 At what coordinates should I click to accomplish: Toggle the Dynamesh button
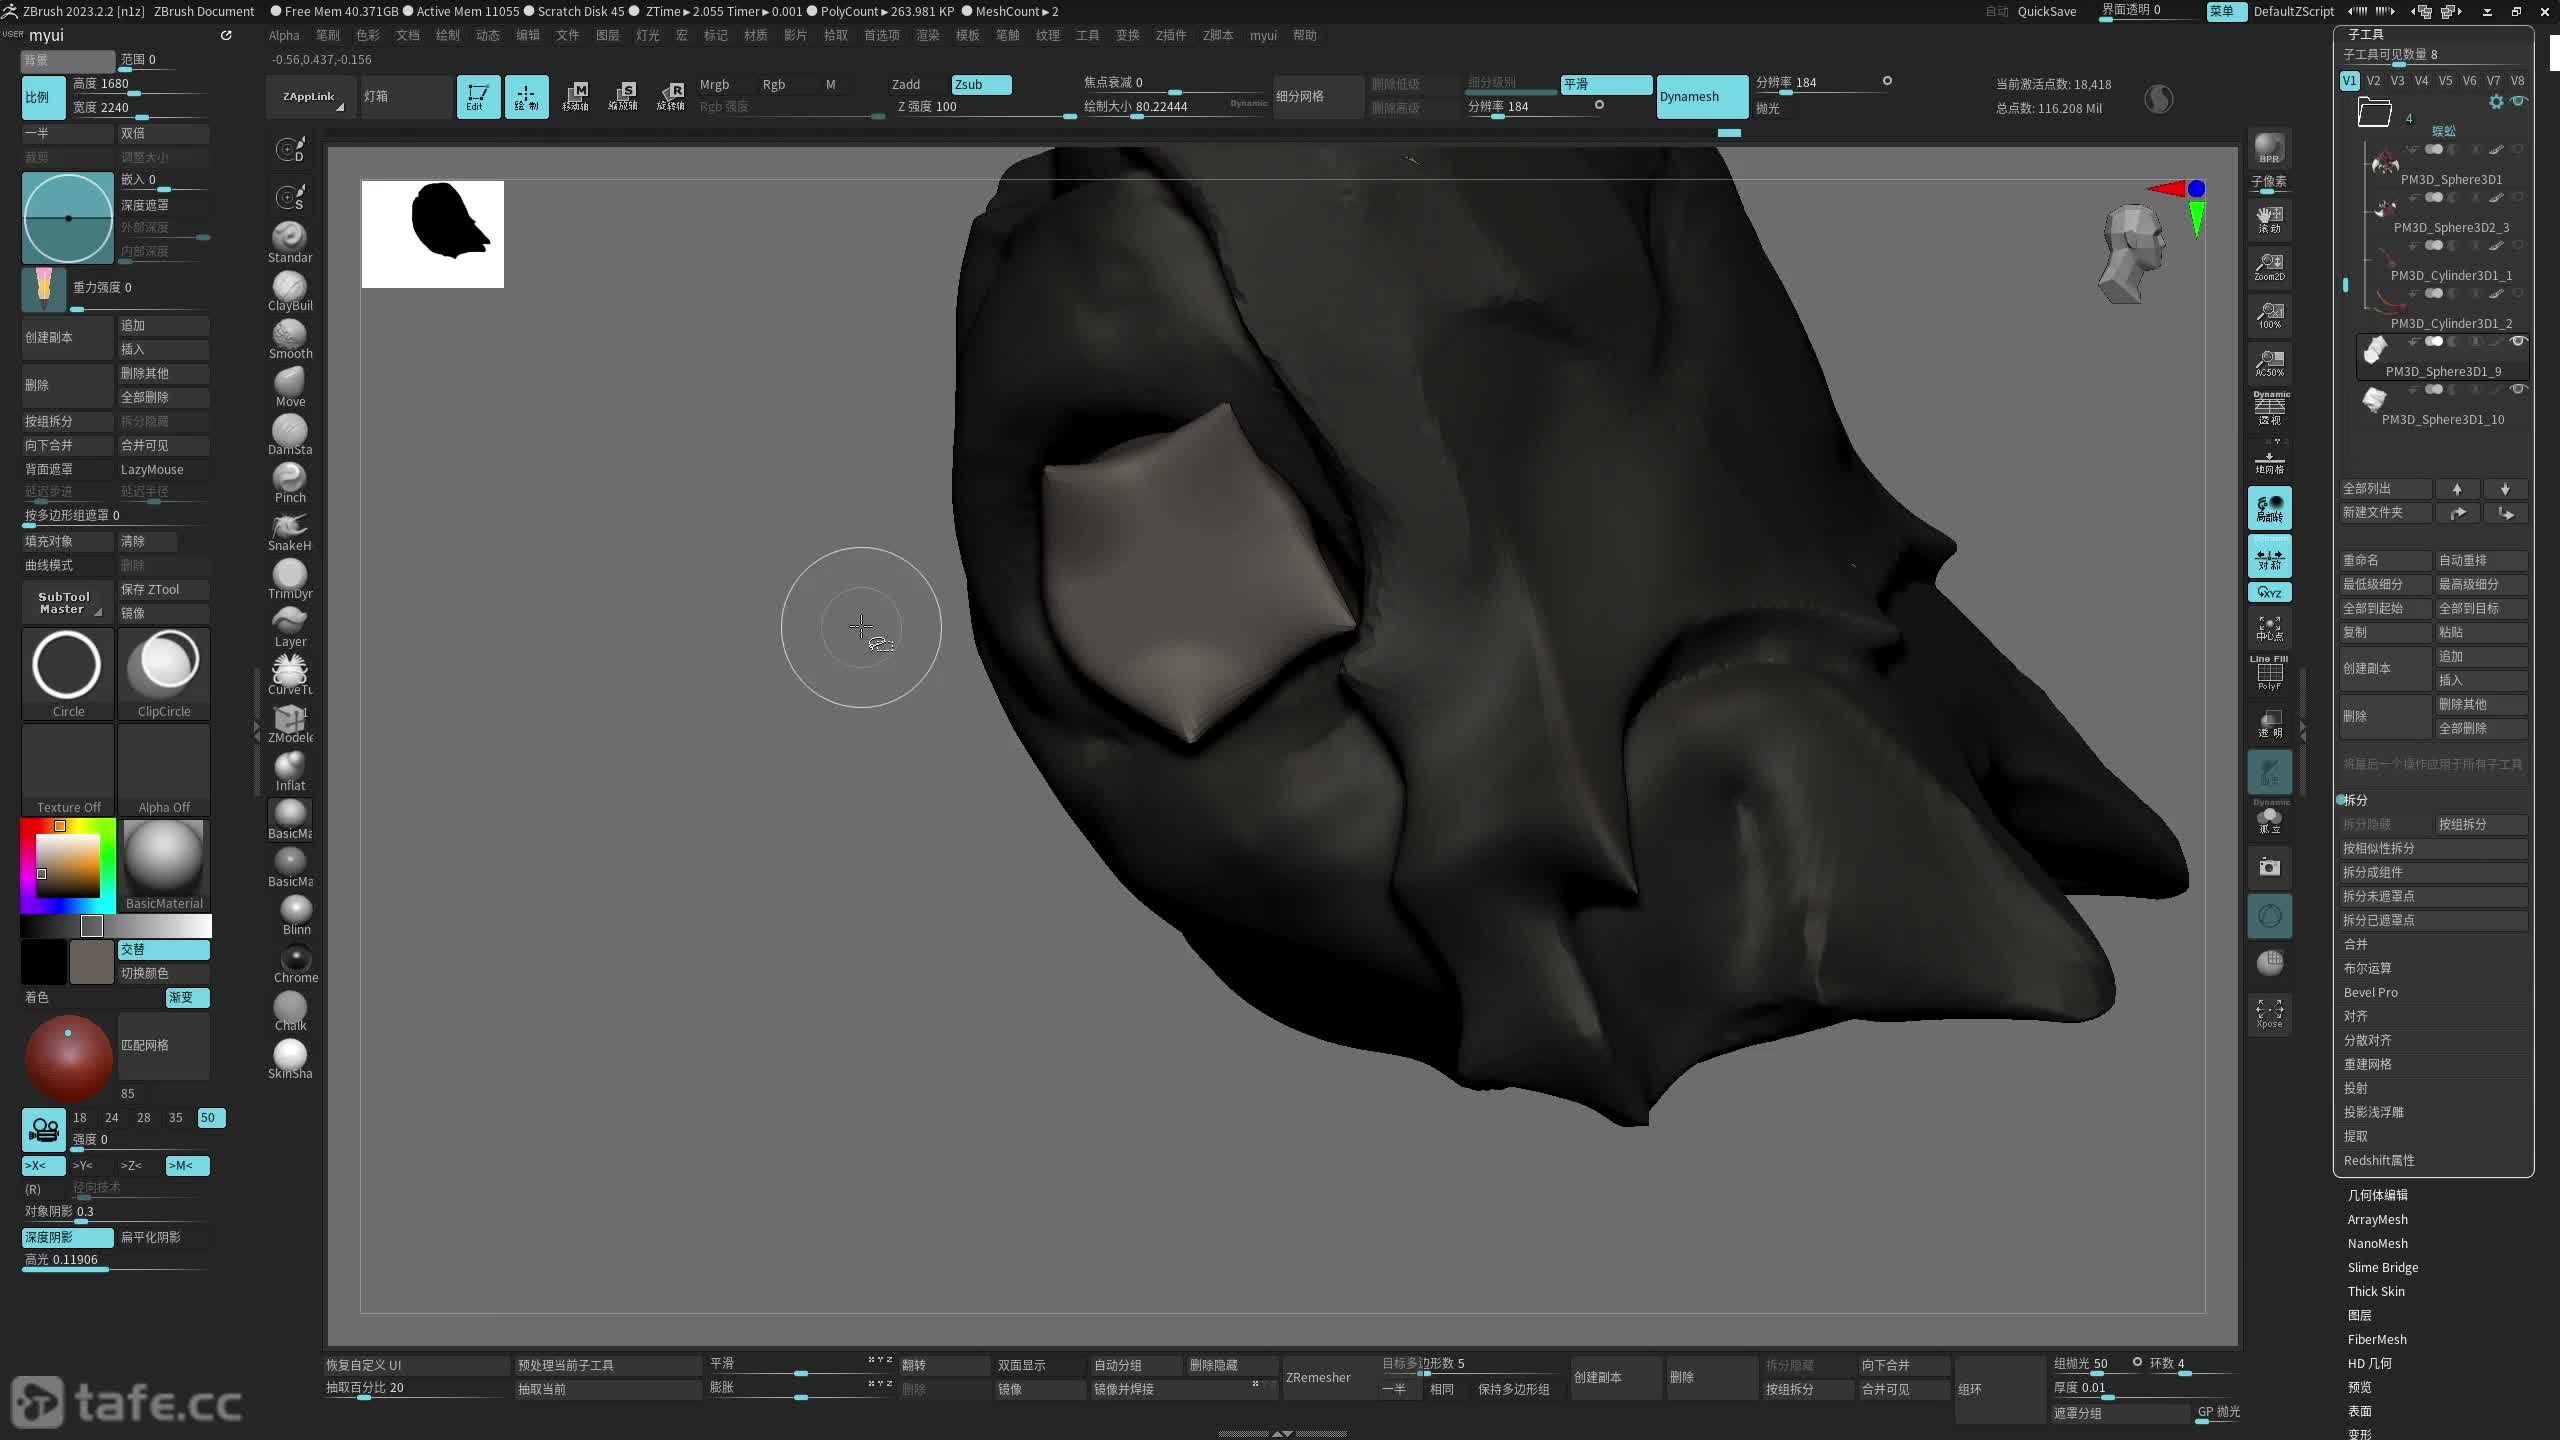(1701, 97)
